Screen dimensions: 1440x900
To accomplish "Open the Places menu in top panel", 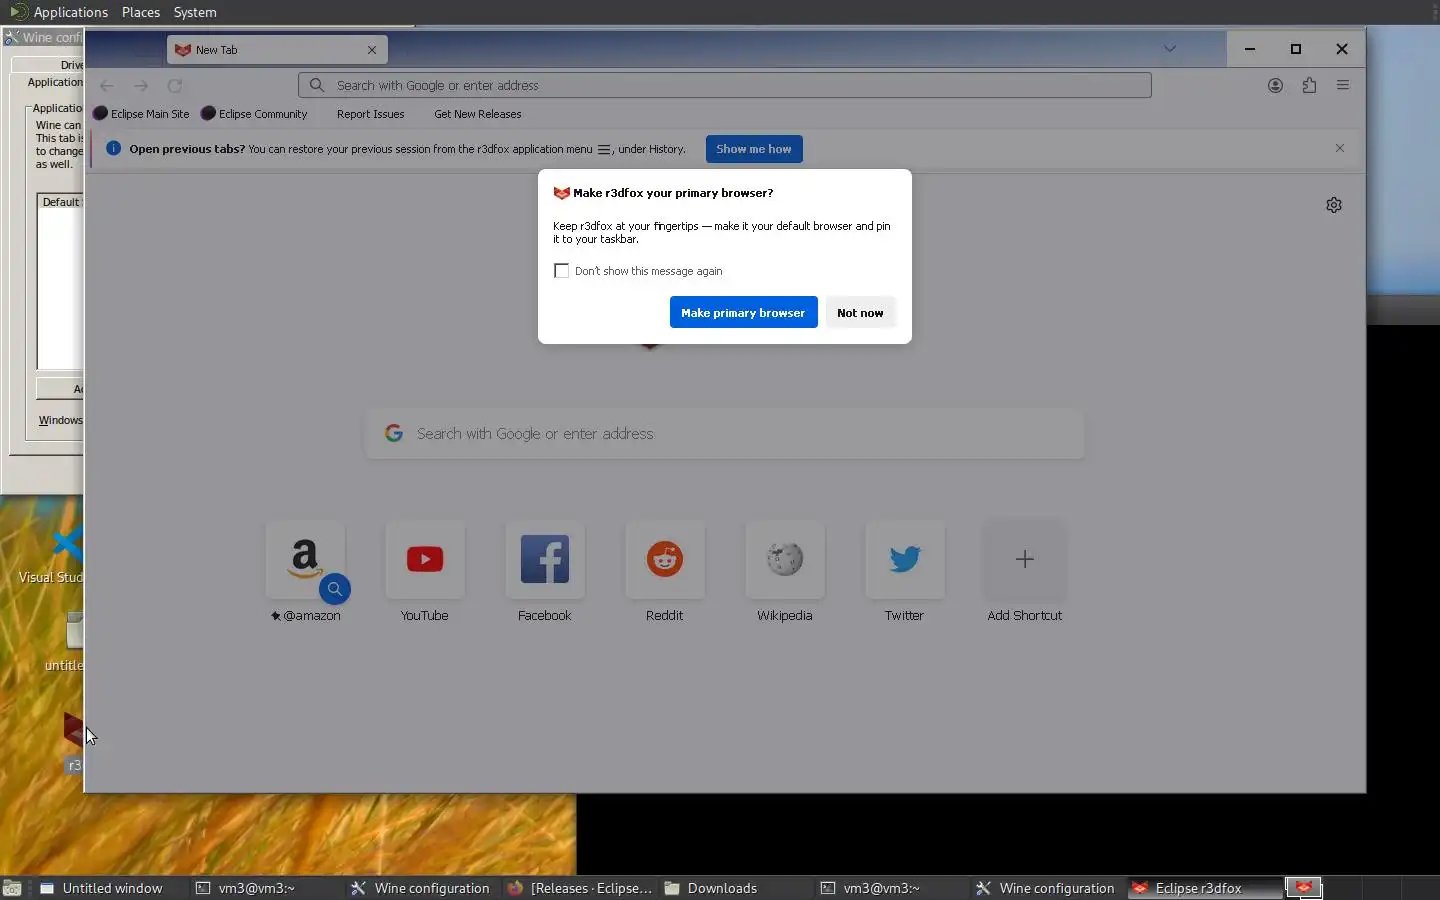I will click(x=141, y=12).
